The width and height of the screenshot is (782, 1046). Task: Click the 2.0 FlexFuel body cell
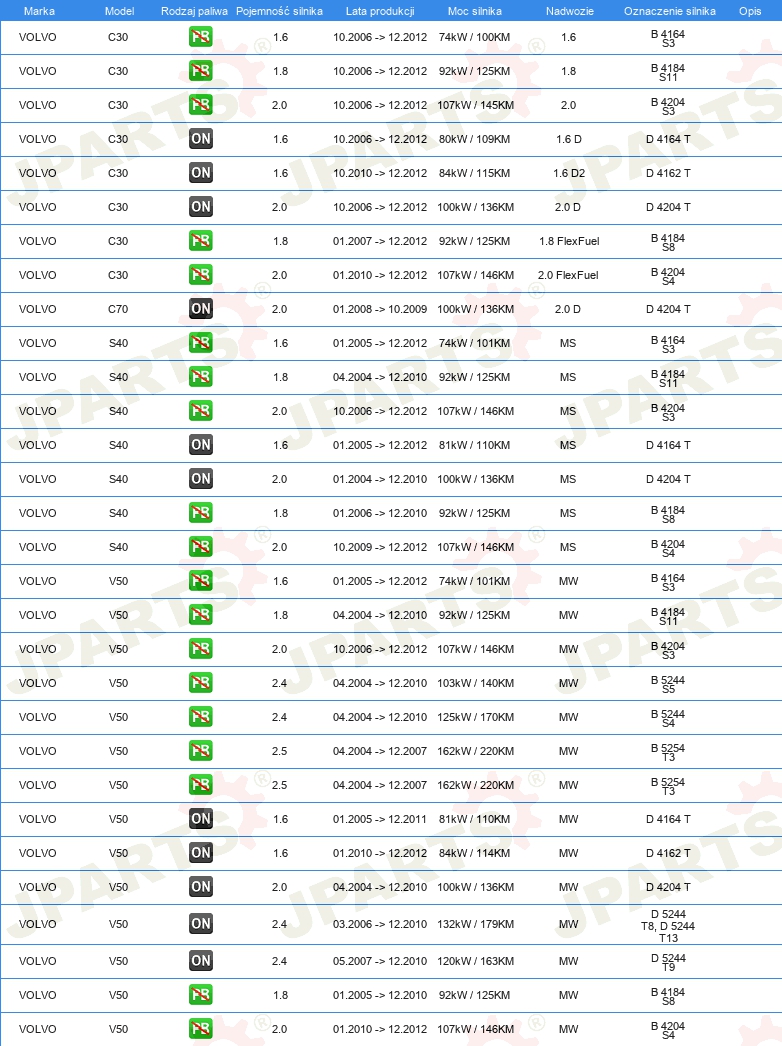568,275
